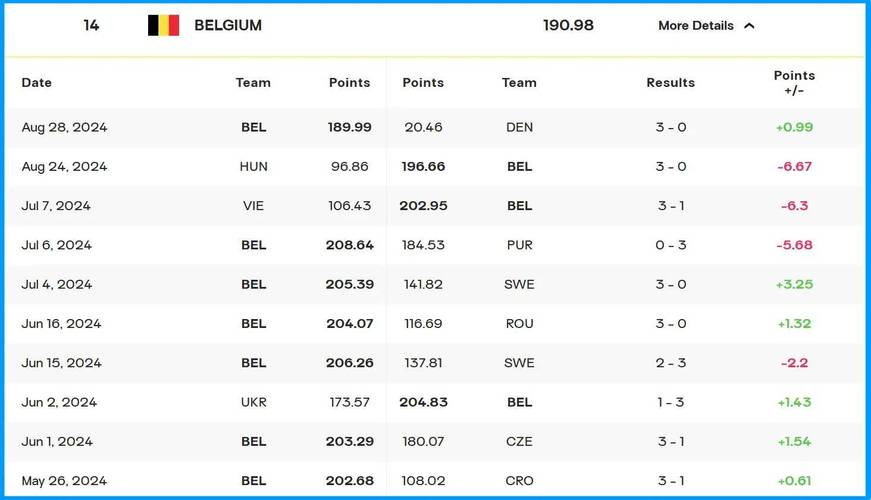Click the Date column header
The image size is (871, 500).
tap(37, 83)
